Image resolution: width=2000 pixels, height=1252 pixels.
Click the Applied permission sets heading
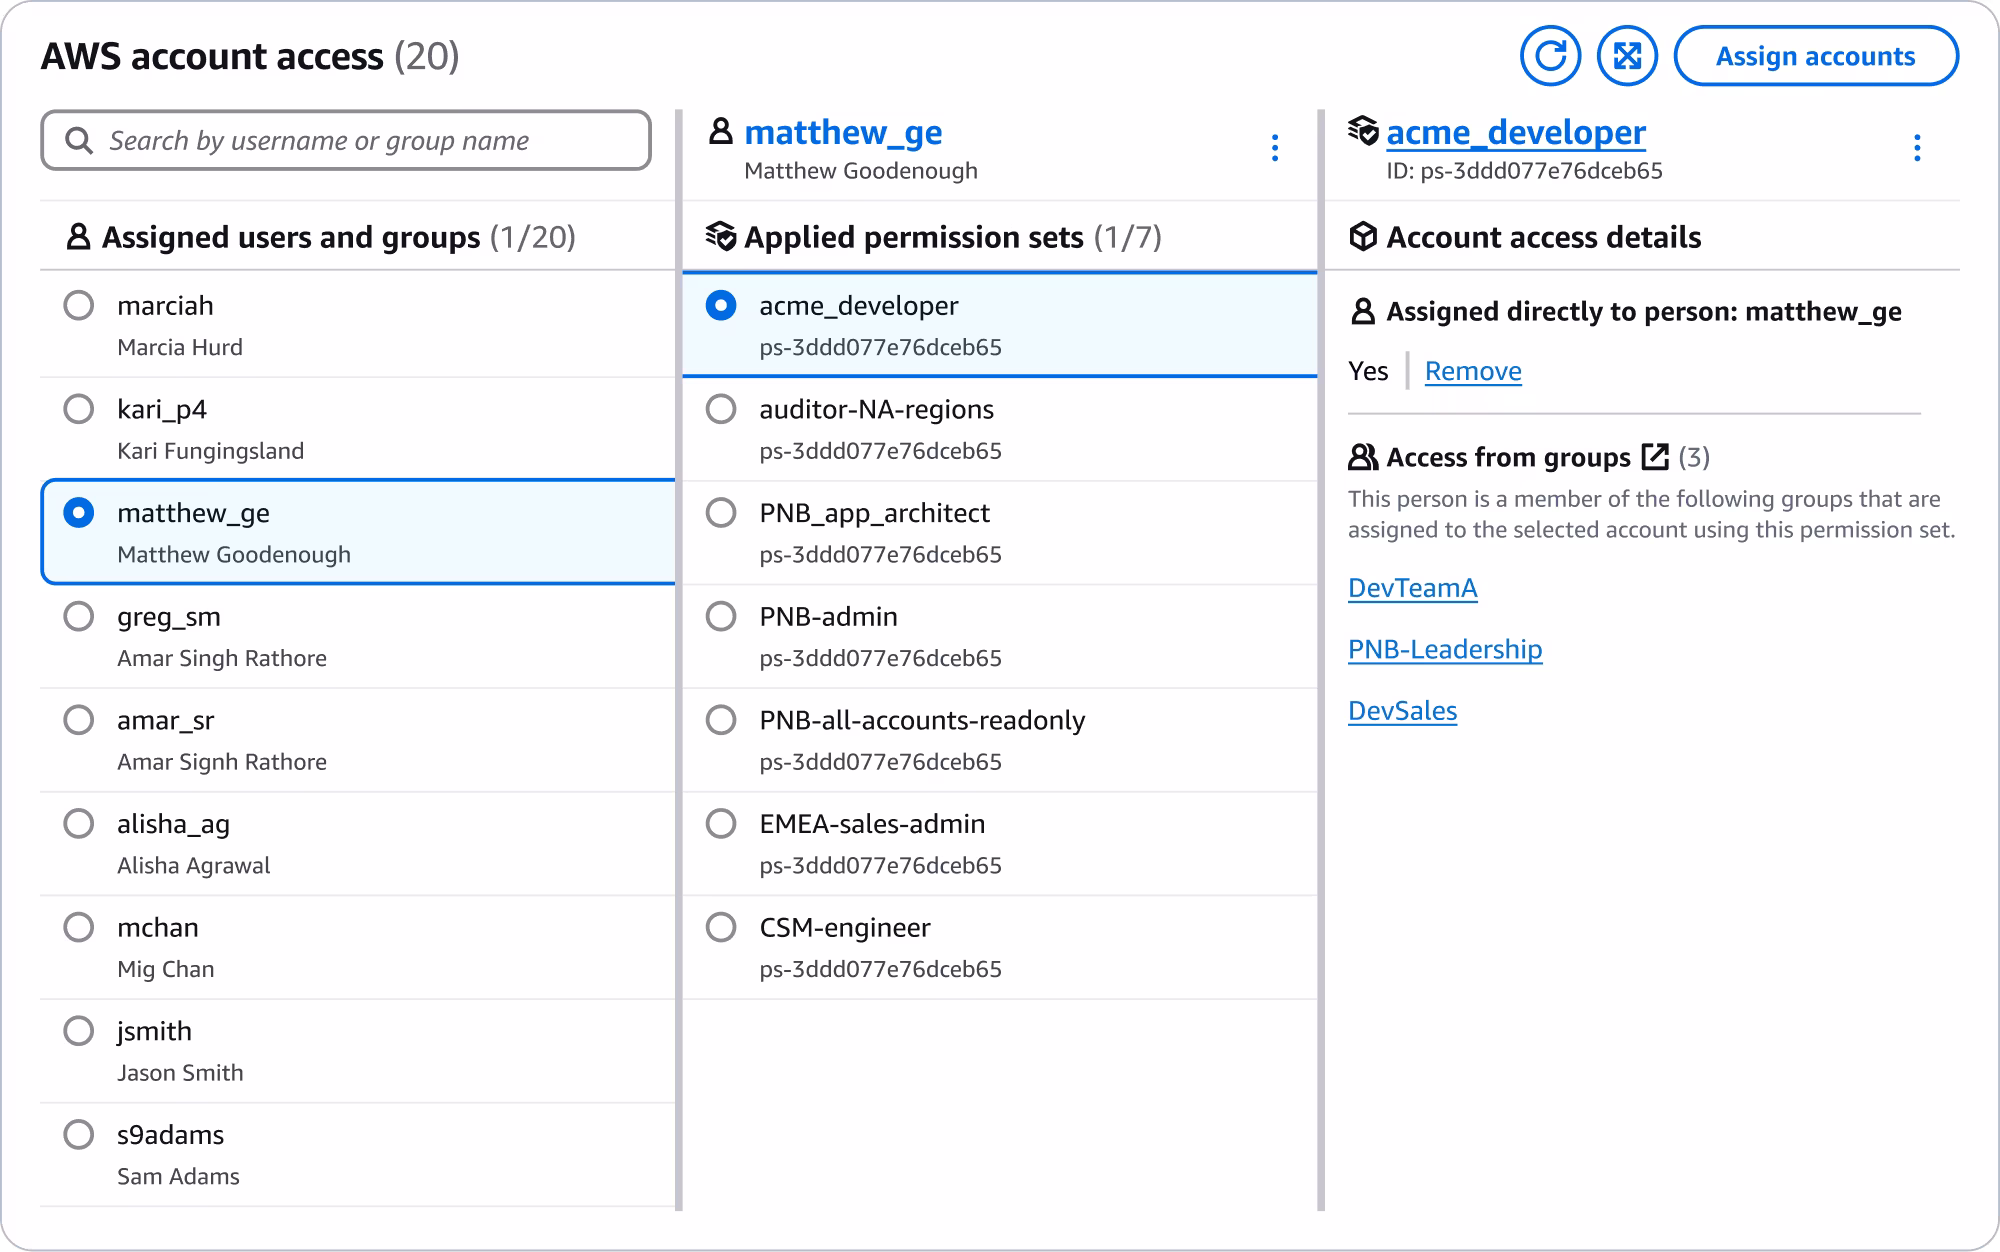913,237
